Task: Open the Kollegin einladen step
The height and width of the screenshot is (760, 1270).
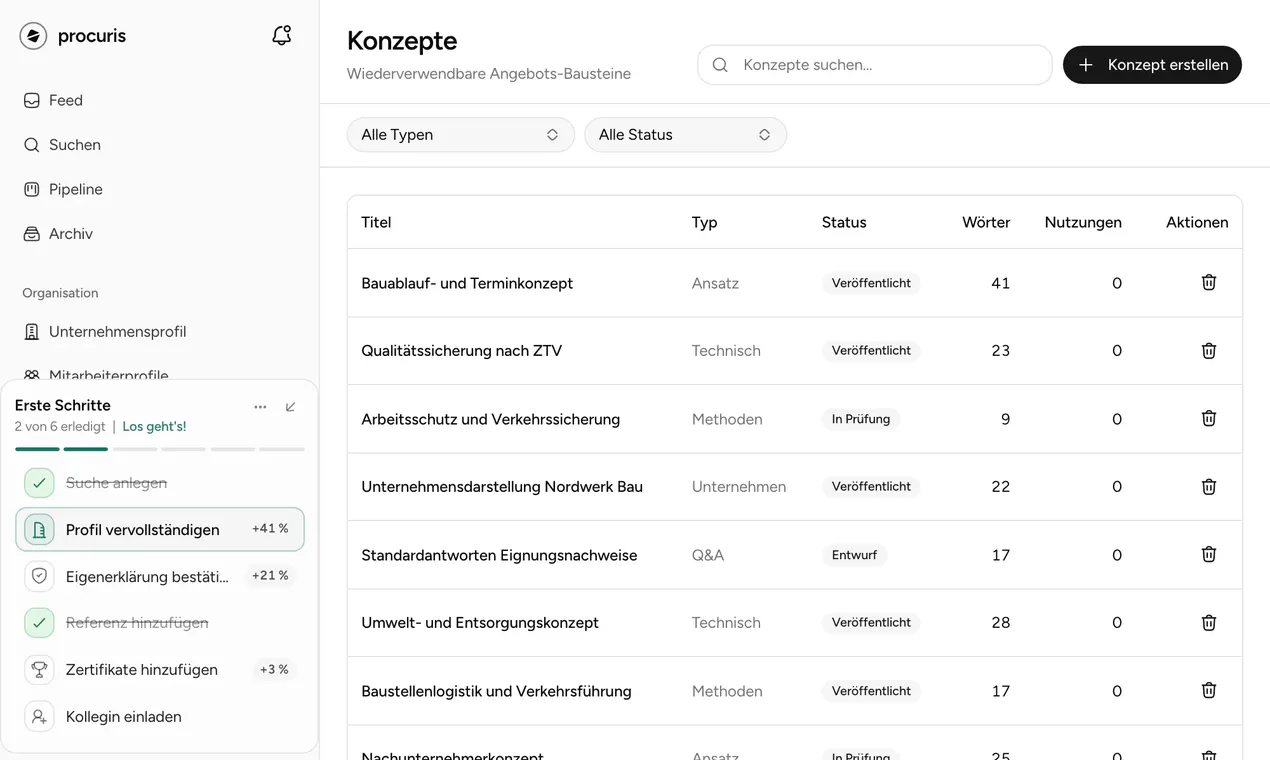Action: coord(160,717)
